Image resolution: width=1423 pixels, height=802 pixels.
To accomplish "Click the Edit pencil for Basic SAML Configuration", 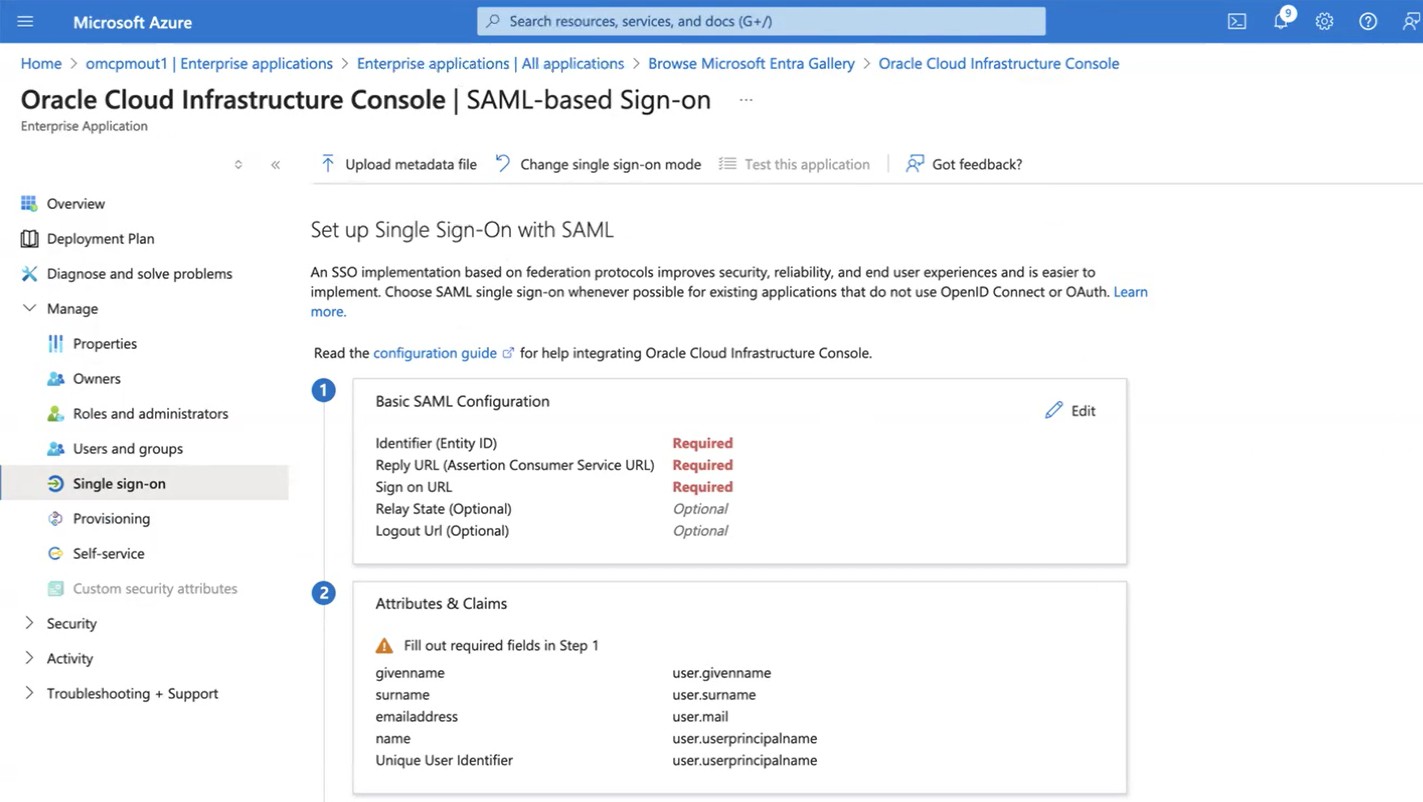I will point(1070,410).
